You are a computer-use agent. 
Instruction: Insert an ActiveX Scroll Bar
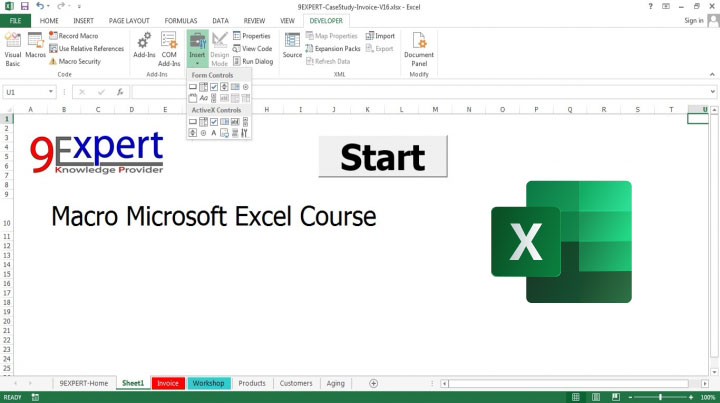(246, 122)
